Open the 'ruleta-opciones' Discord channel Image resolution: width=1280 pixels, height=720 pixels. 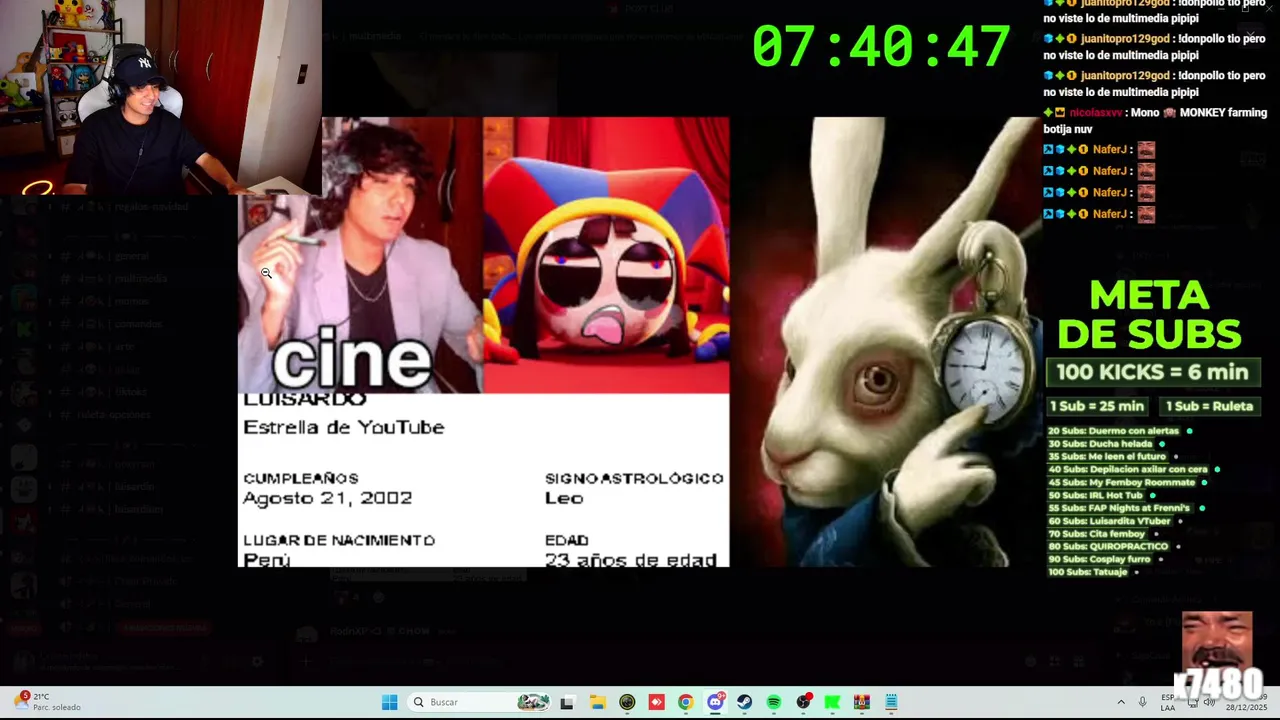click(x=113, y=415)
